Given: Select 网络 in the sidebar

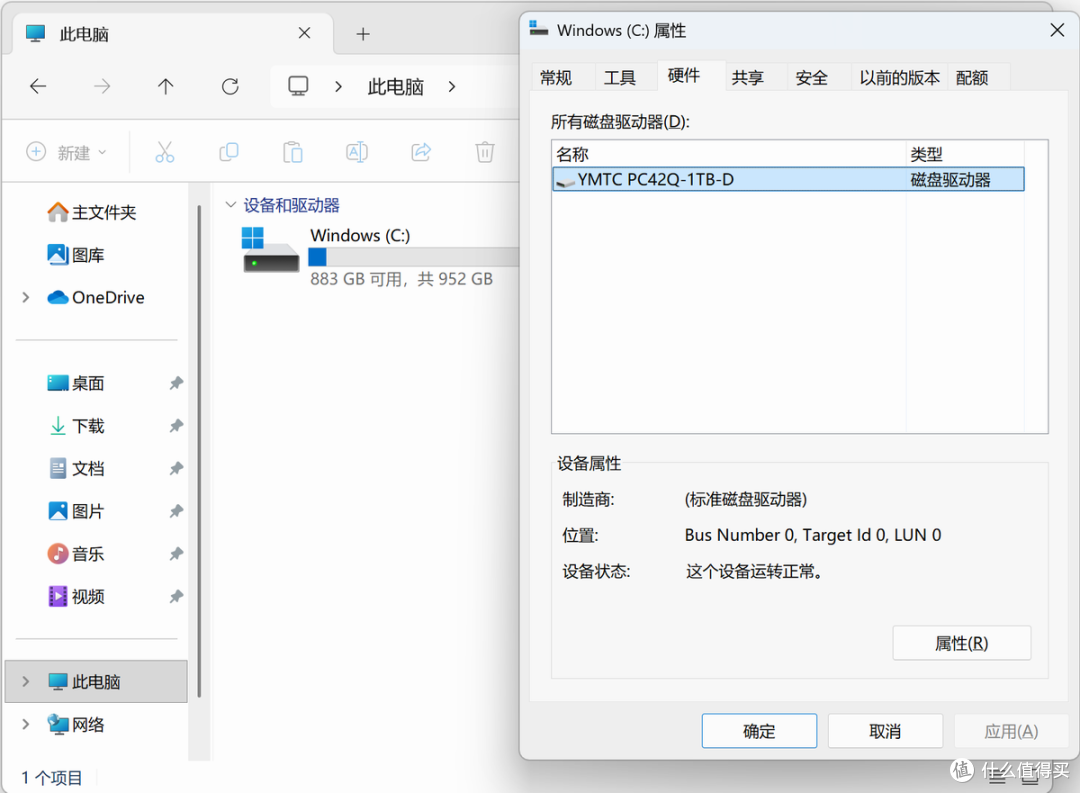Looking at the screenshot, I should 76,724.
